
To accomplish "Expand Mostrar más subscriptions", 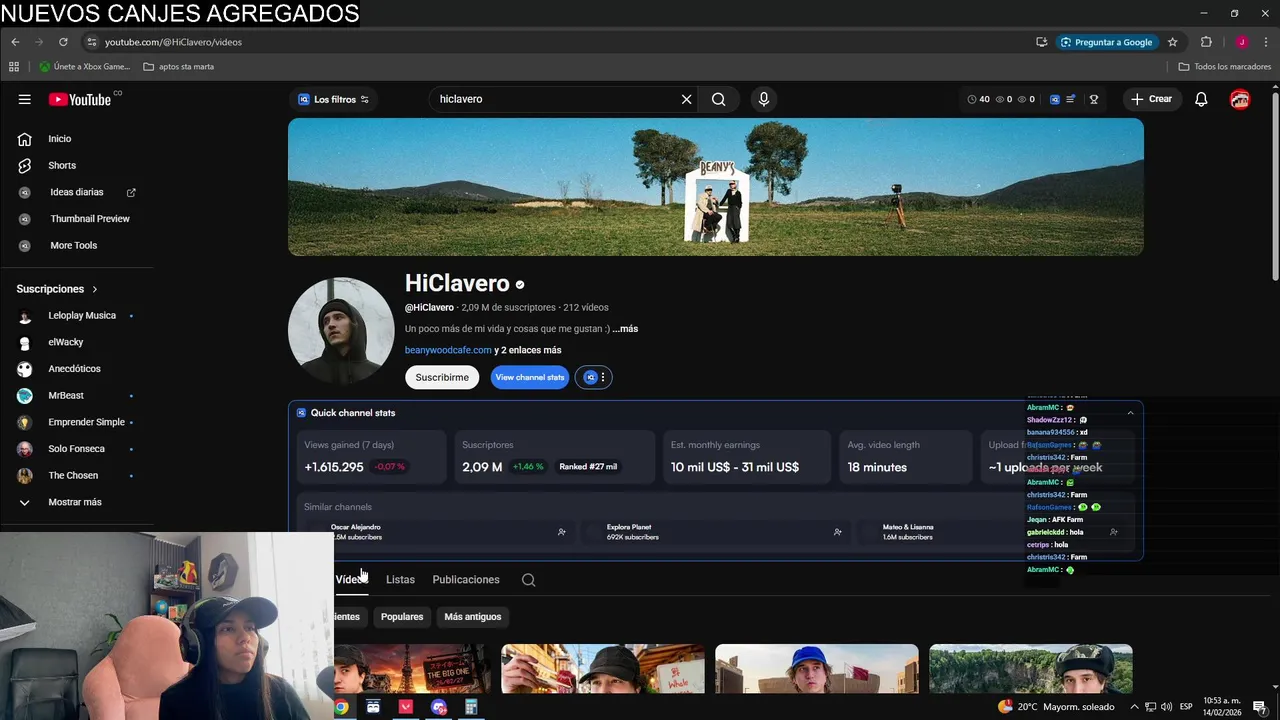I will tap(77, 502).
